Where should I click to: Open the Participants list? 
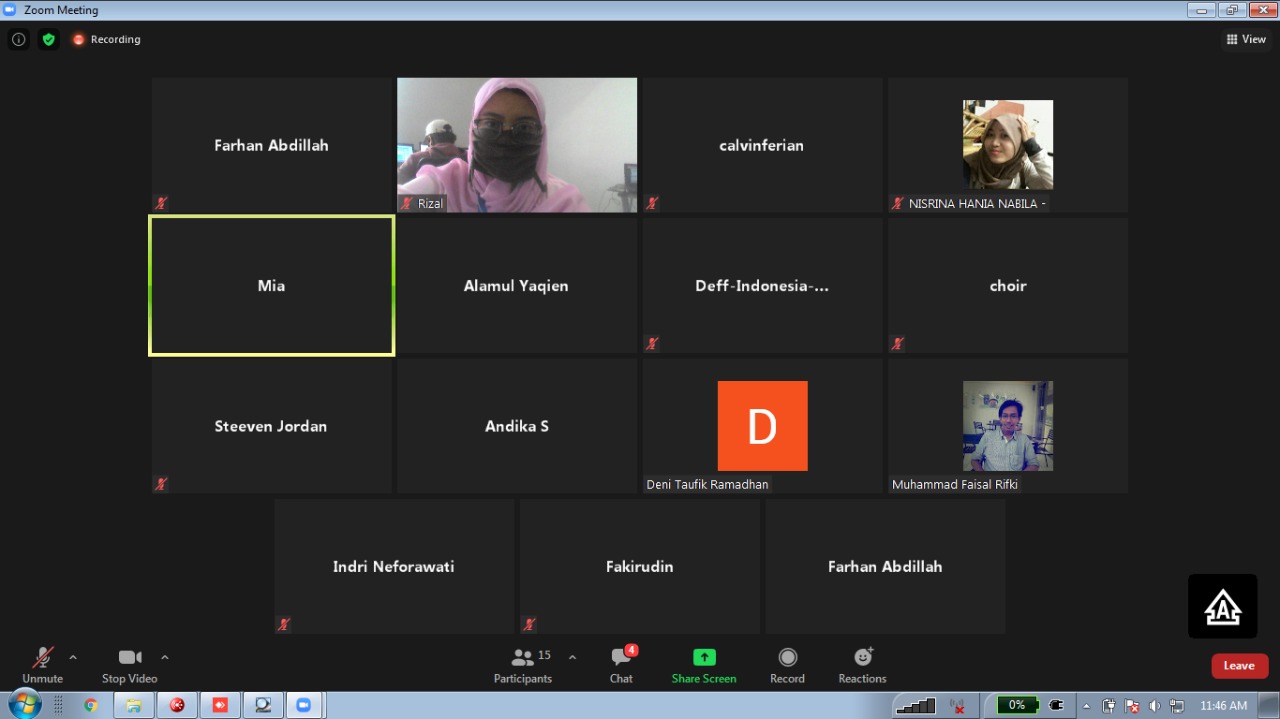(x=523, y=664)
